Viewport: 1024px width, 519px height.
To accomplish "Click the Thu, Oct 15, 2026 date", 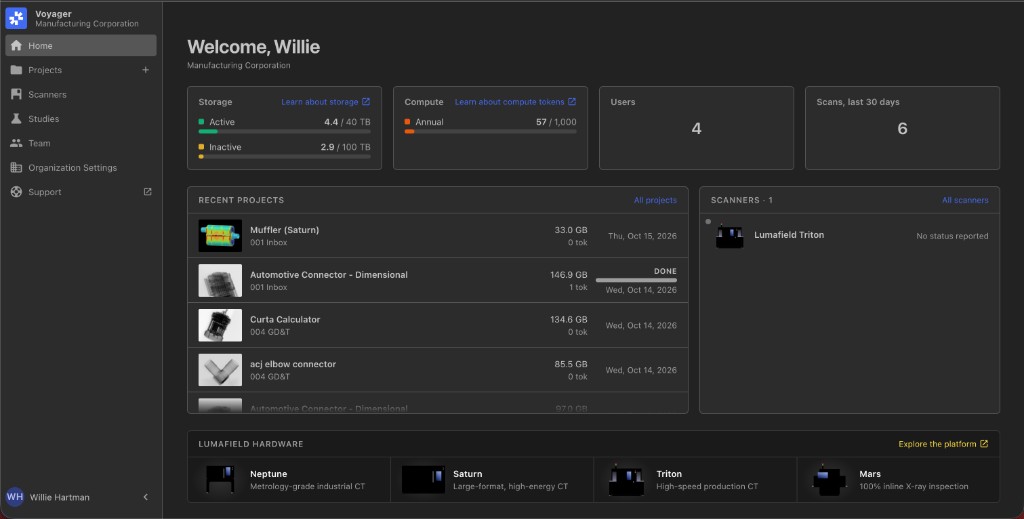I will point(642,236).
